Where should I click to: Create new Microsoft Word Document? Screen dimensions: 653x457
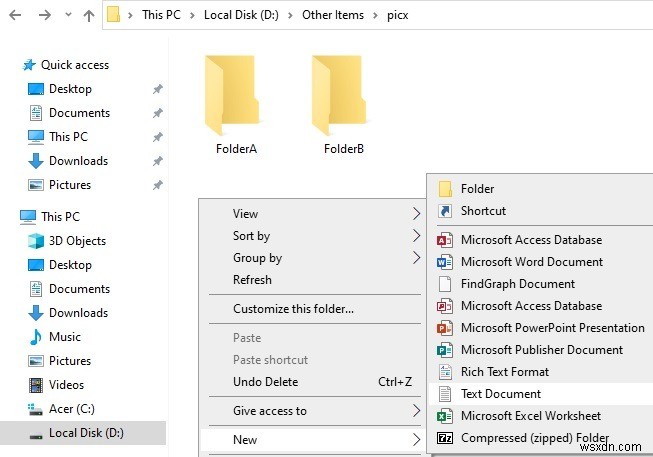click(x=541, y=262)
